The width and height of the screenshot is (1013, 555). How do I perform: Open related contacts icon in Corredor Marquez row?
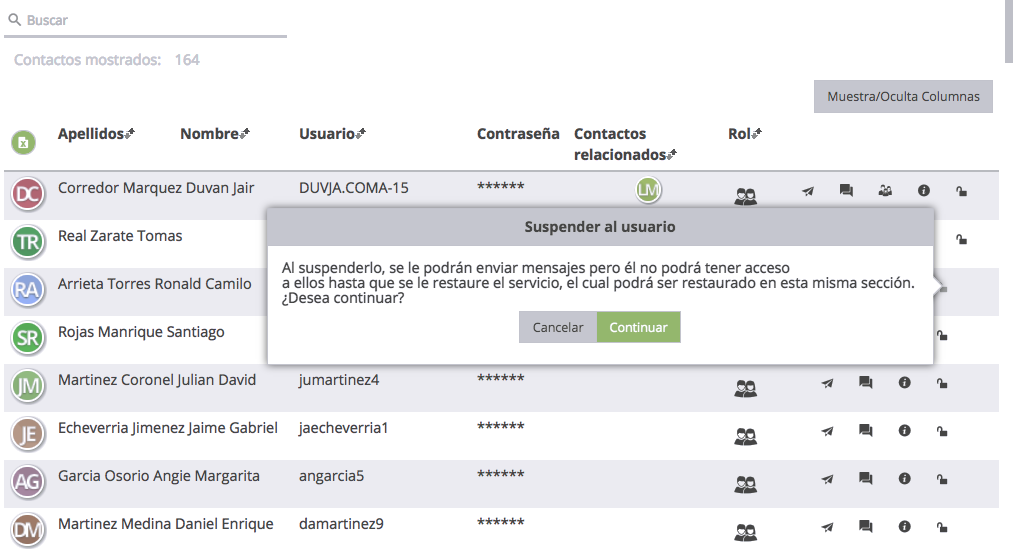(x=885, y=191)
